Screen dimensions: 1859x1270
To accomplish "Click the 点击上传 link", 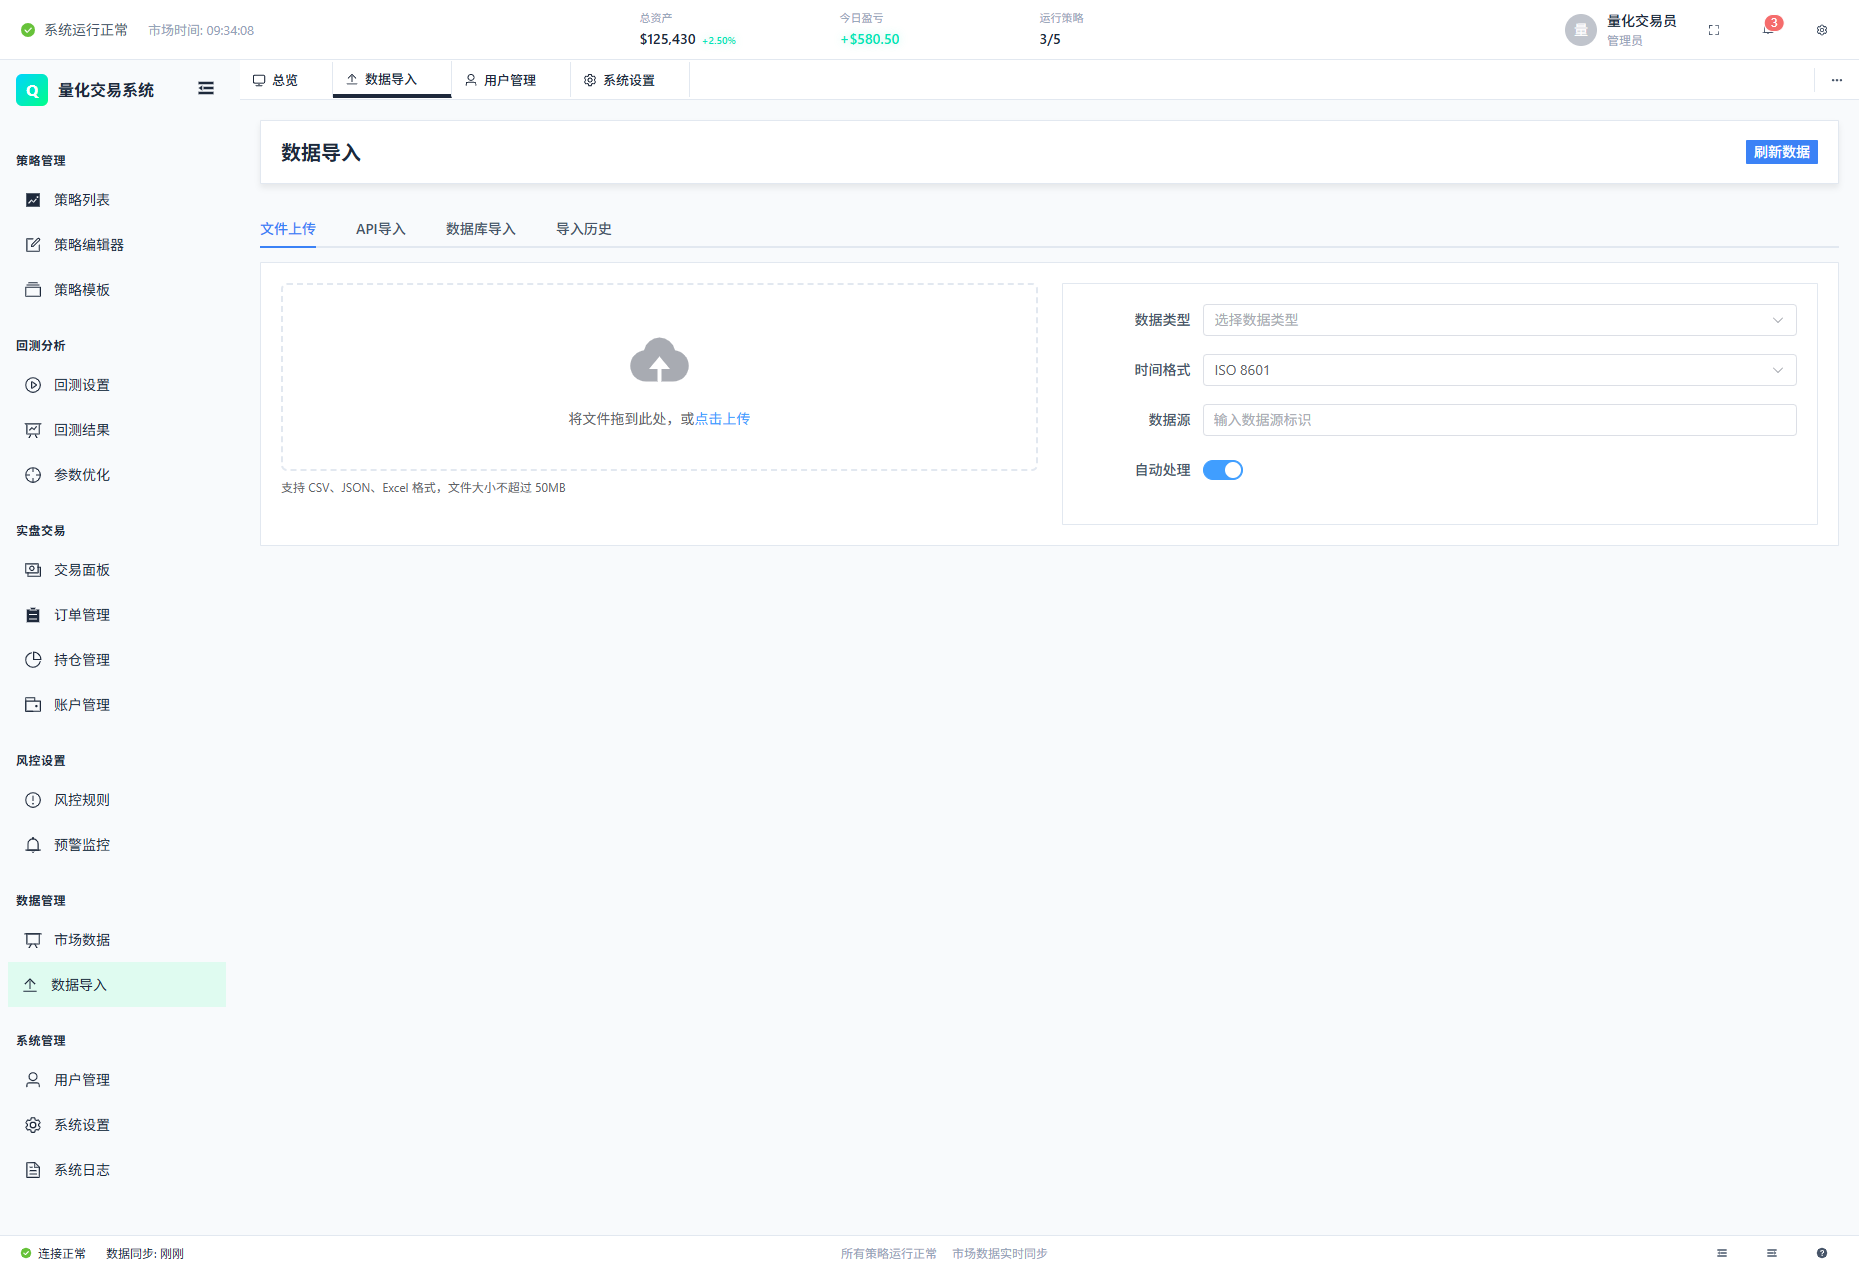I will pyautogui.click(x=722, y=419).
